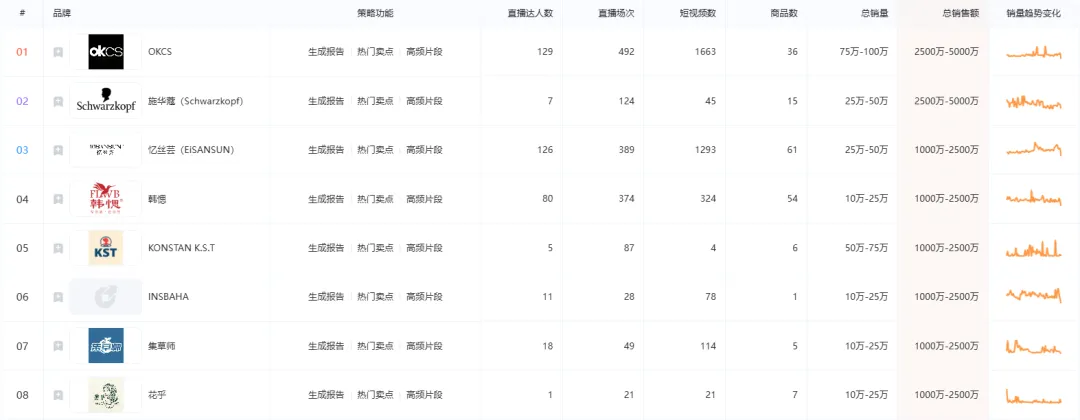Bookmark the 韩愢 brand row

(x=59, y=199)
